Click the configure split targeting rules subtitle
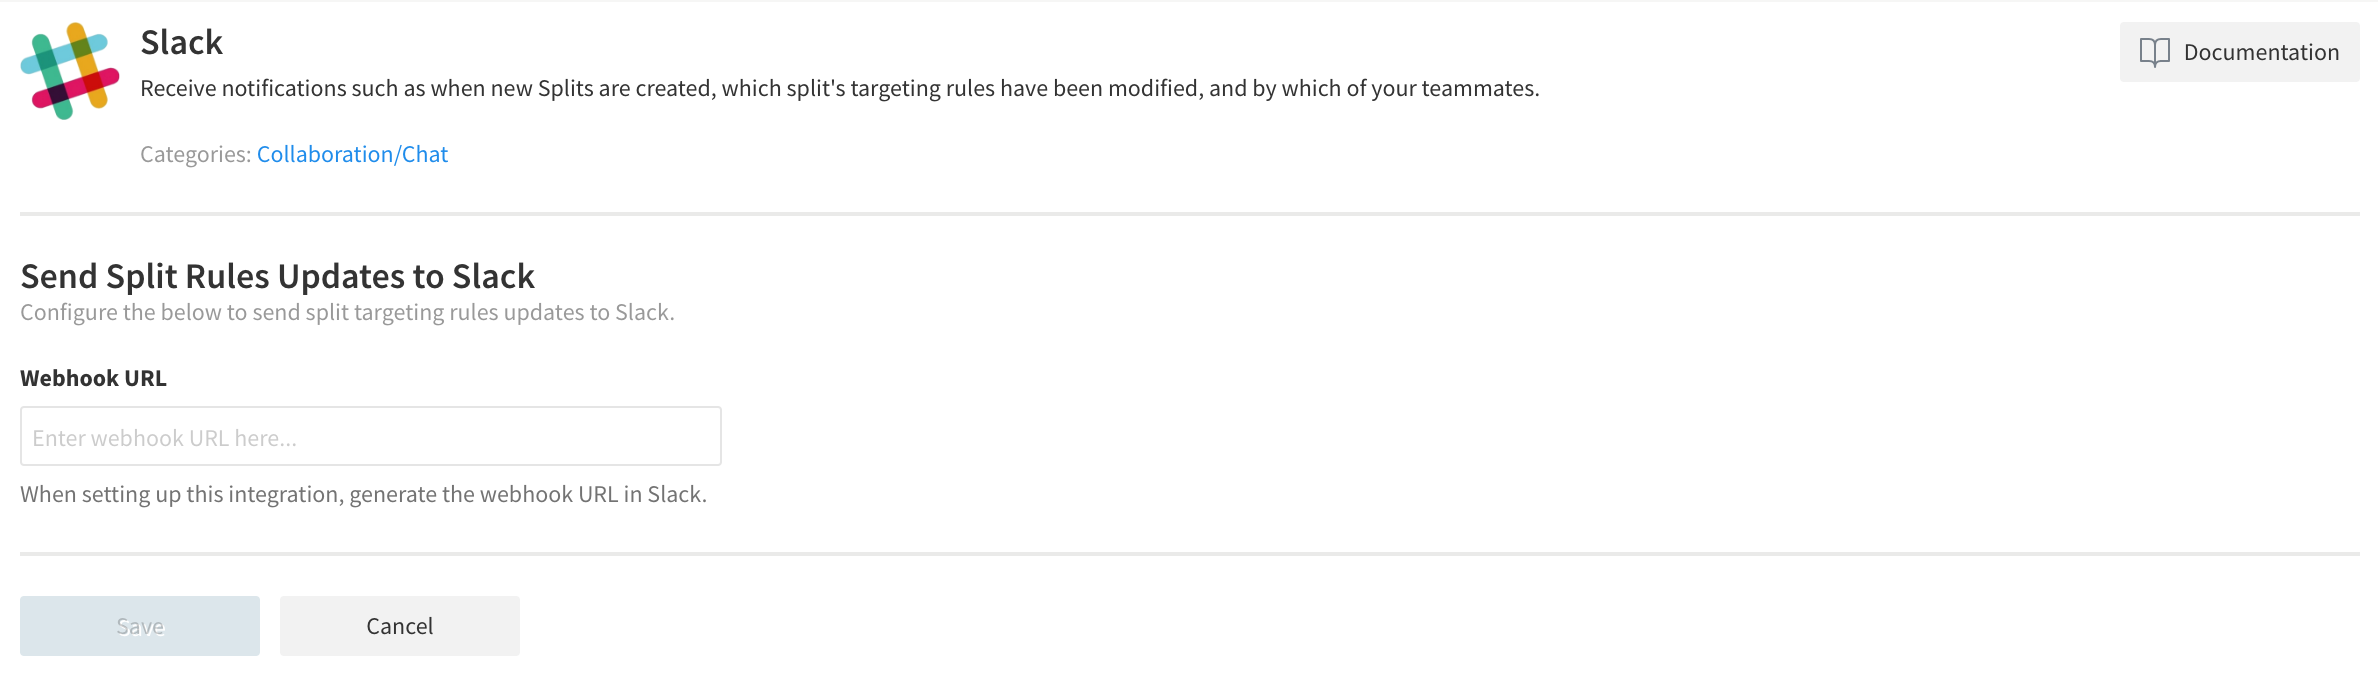Image resolution: width=2378 pixels, height=684 pixels. pyautogui.click(x=347, y=312)
